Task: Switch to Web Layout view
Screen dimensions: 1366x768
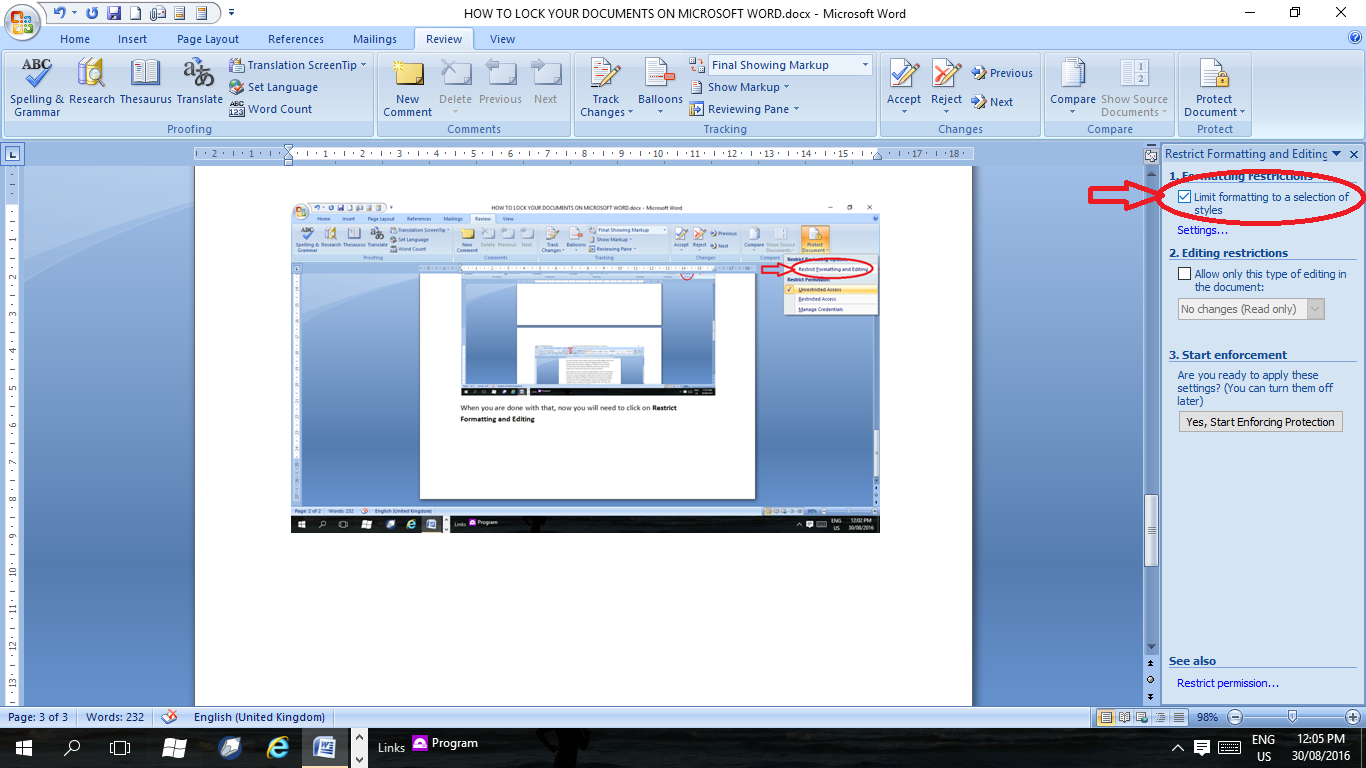Action: click(x=1140, y=717)
